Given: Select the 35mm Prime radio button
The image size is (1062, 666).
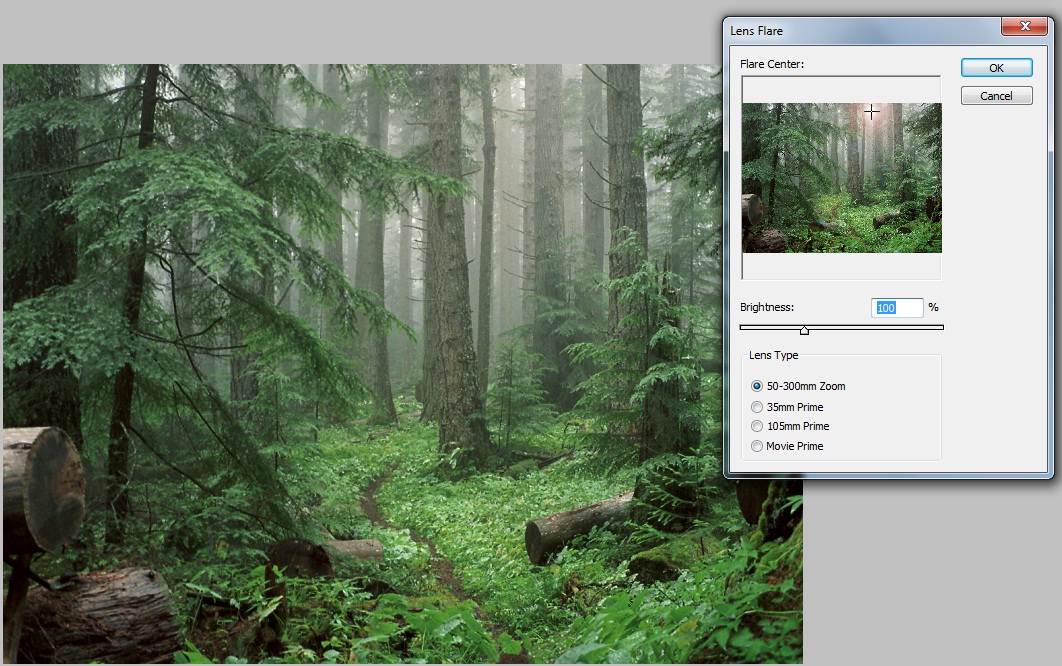Looking at the screenshot, I should tap(758, 407).
